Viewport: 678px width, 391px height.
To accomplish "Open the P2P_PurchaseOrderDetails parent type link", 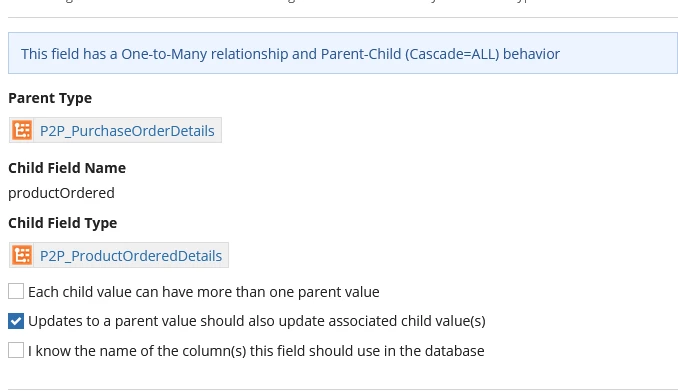I will click(x=127, y=131).
